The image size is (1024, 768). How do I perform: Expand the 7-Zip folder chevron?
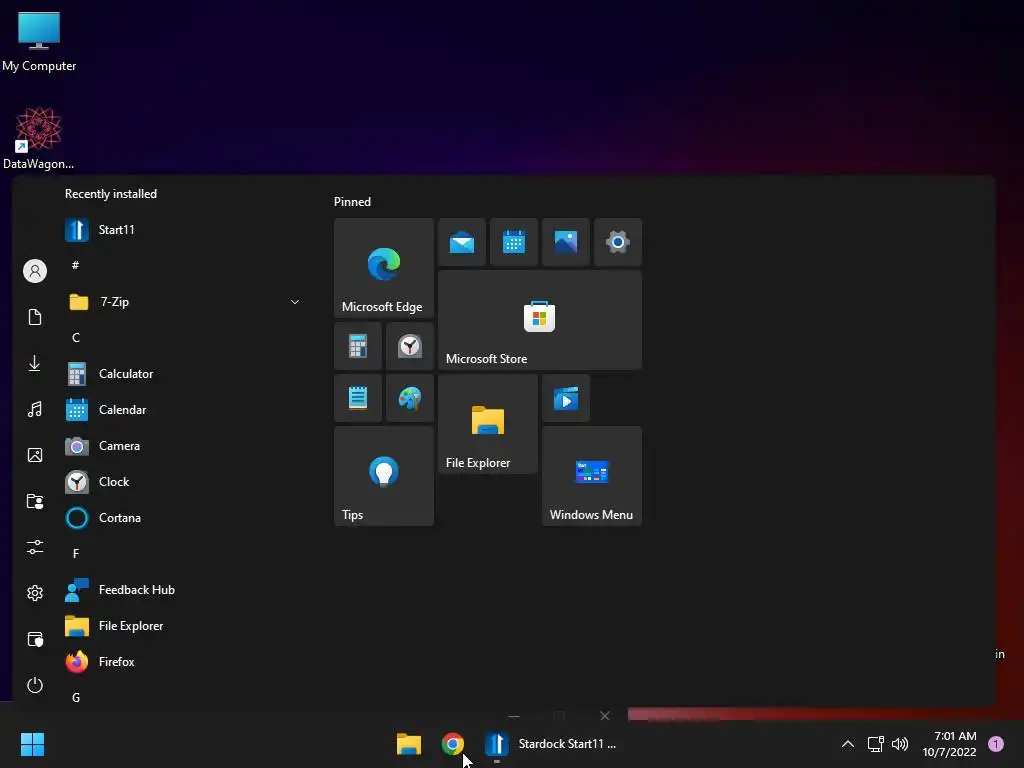[295, 302]
